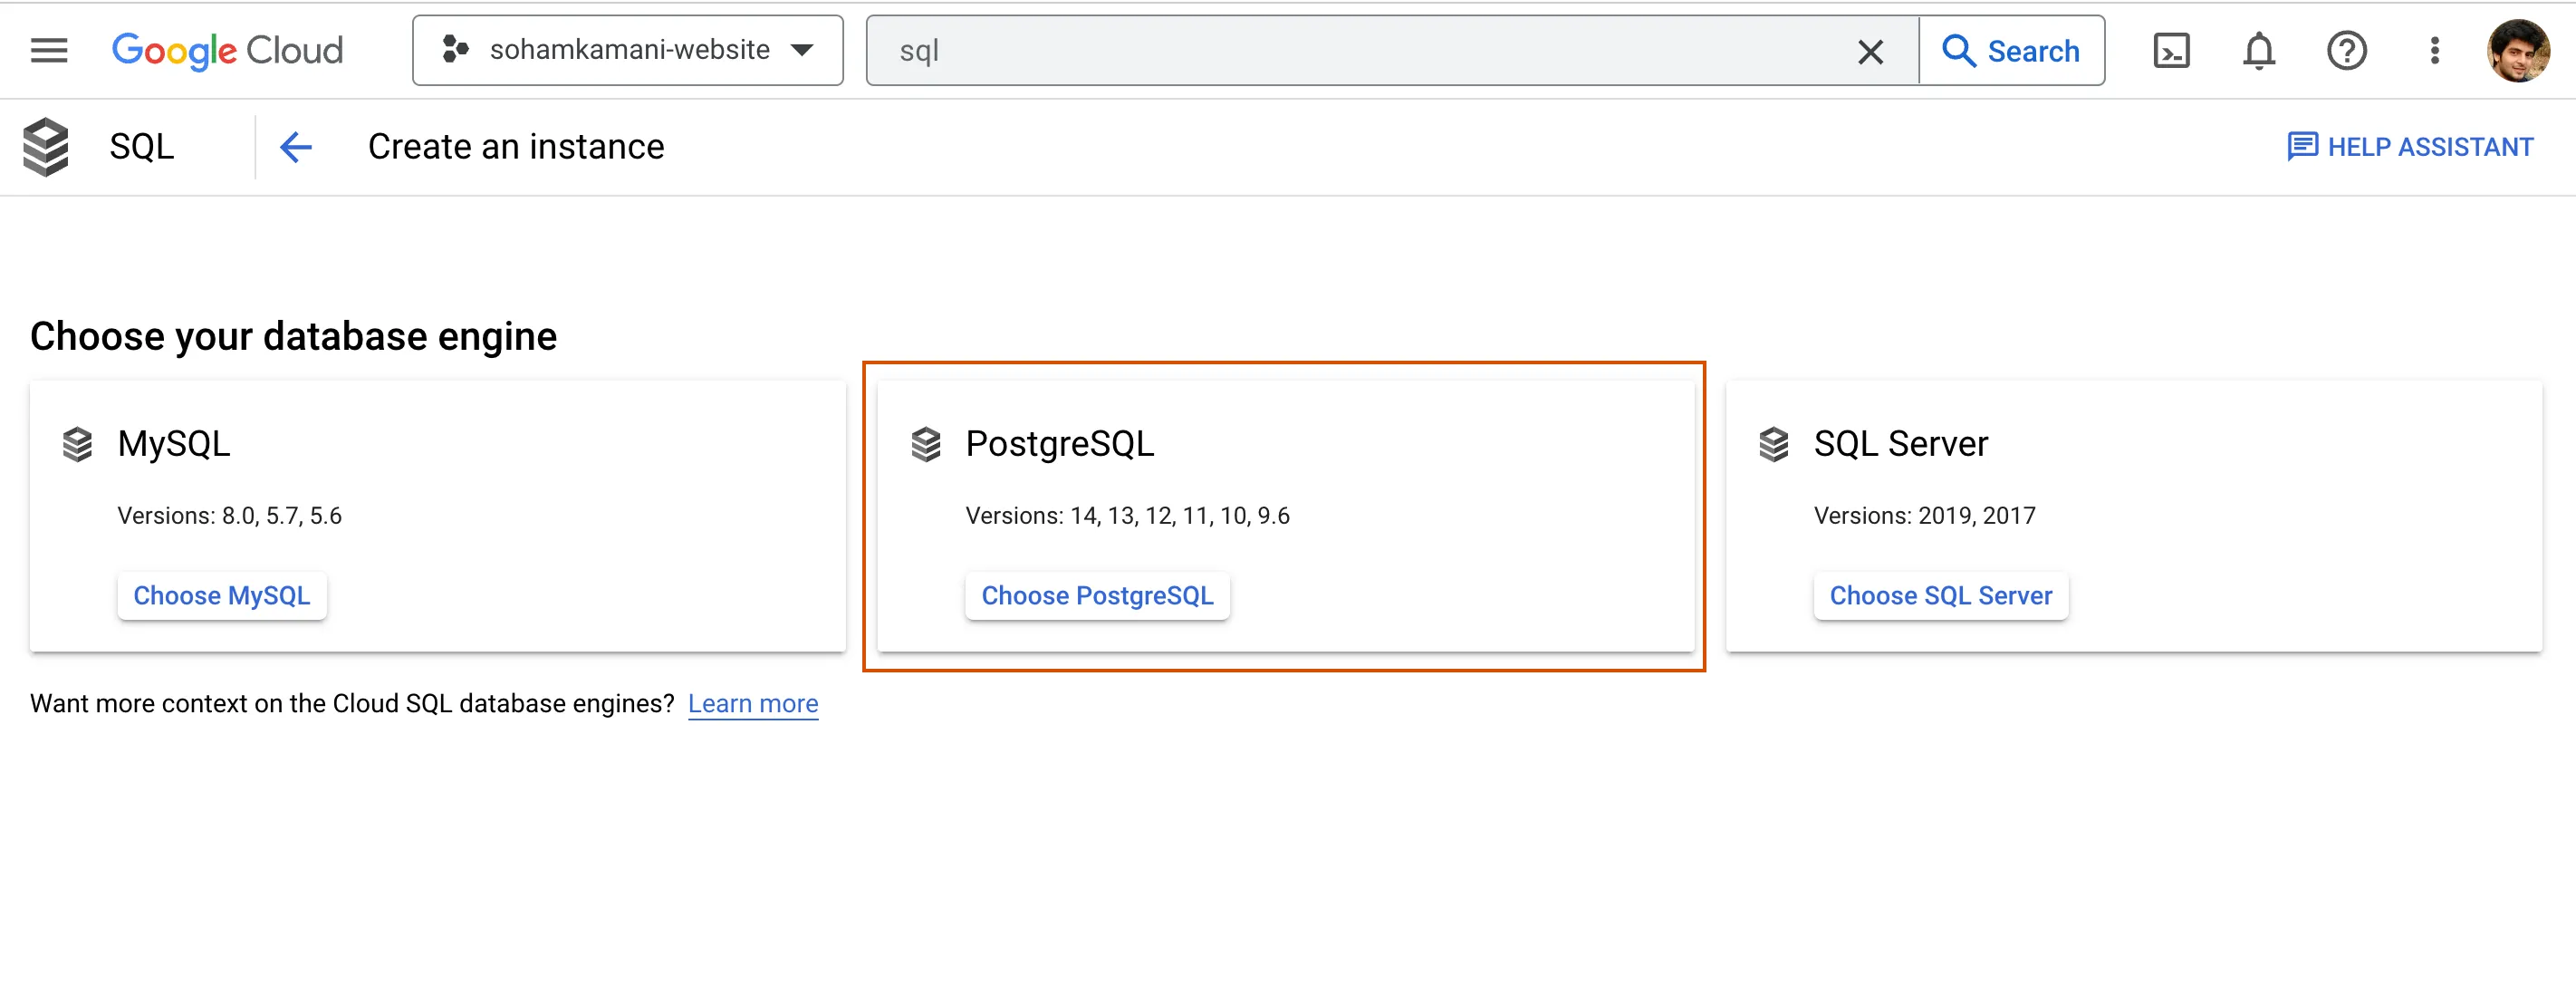The height and width of the screenshot is (995, 2576).
Task: Open the notifications bell
Action: [x=2258, y=51]
